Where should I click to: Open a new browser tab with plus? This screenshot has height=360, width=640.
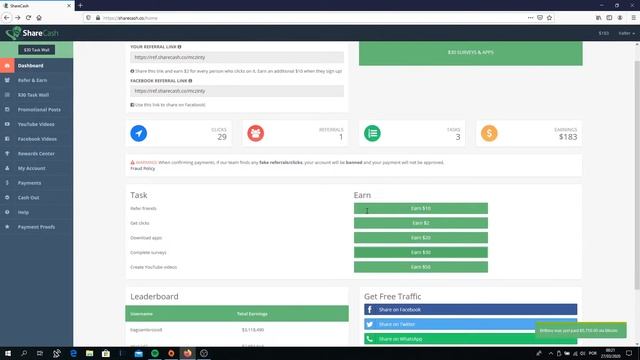[80, 5]
